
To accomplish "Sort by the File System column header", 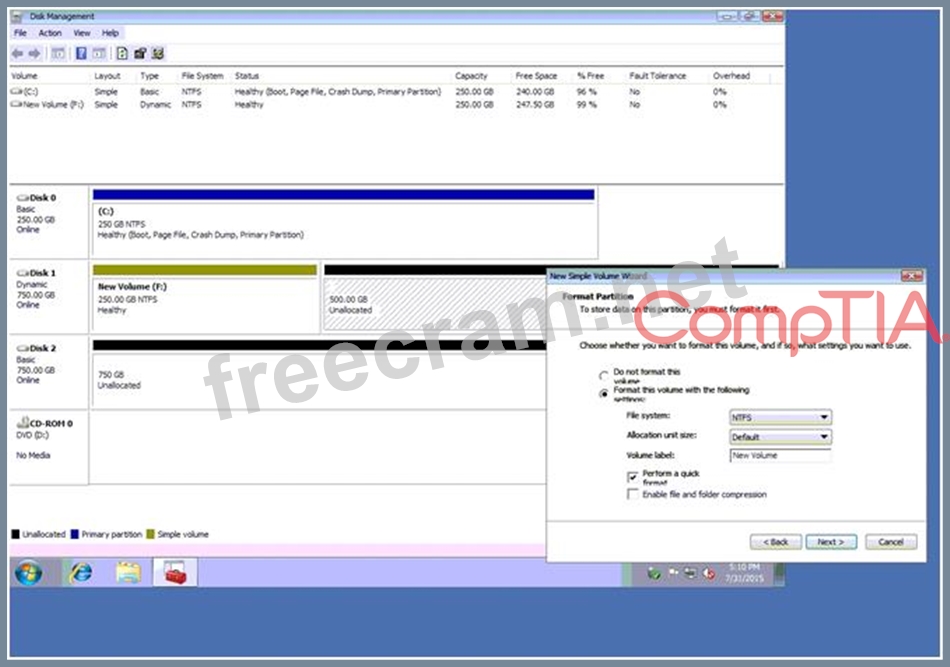I will click(204, 76).
